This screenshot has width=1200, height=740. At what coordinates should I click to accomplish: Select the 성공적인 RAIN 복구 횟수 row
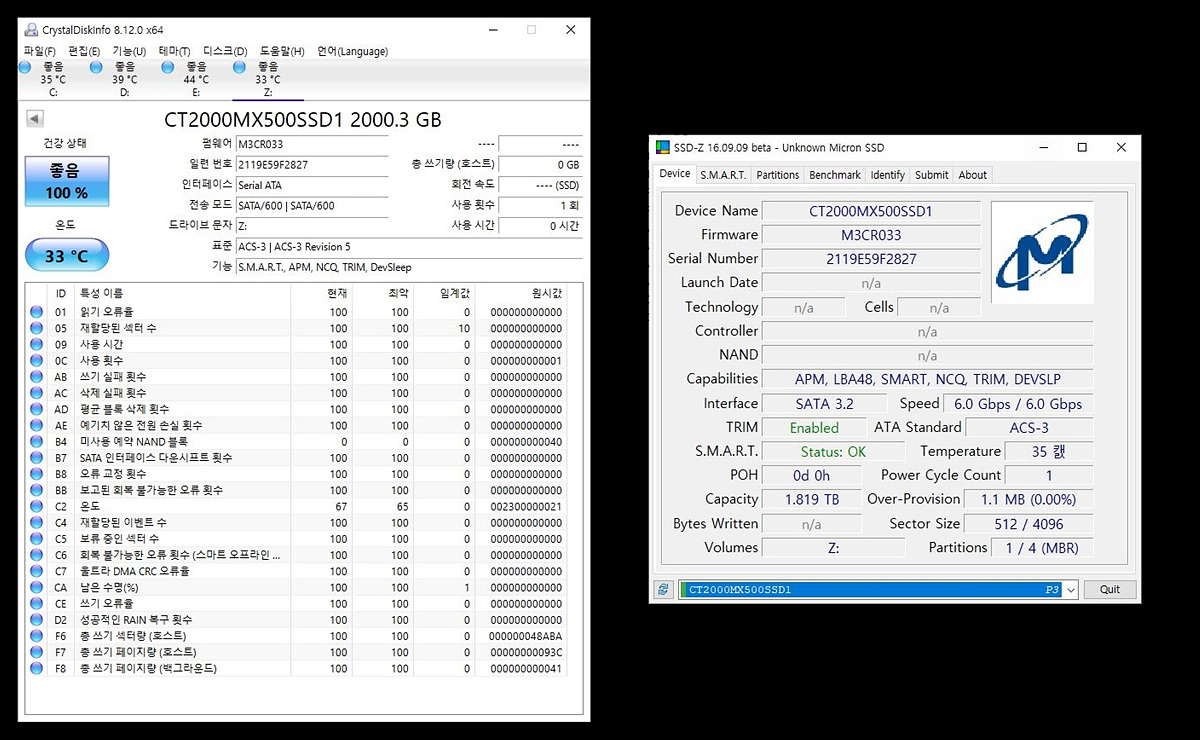(296, 620)
